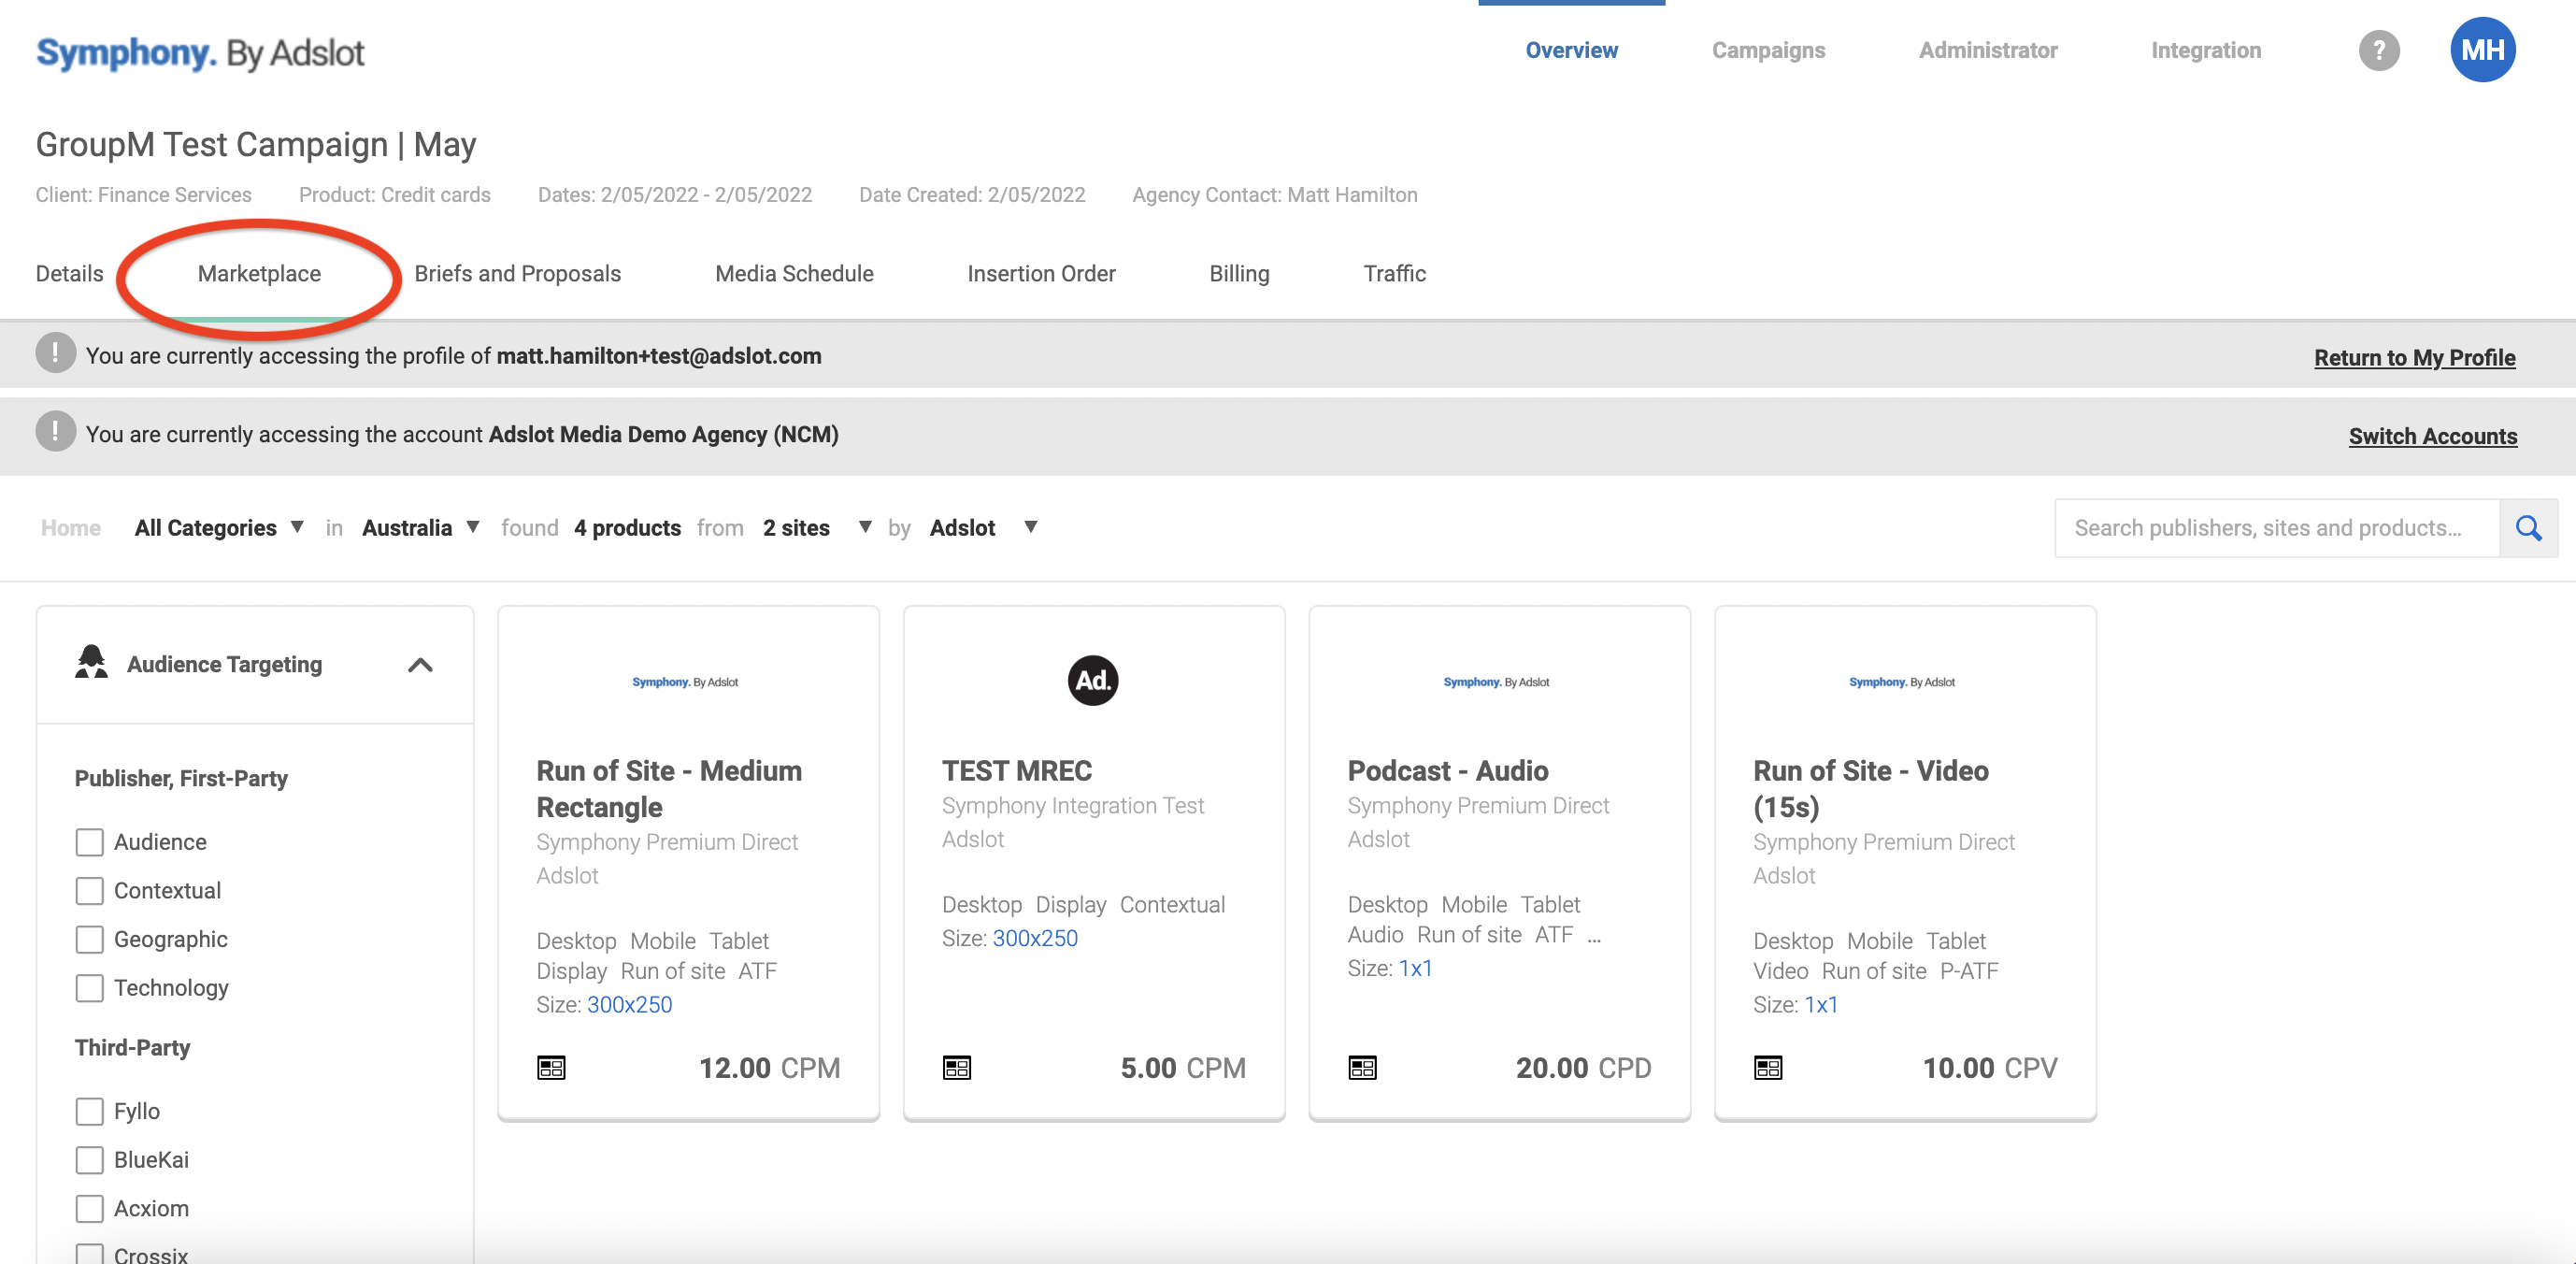Image resolution: width=2576 pixels, height=1264 pixels.
Task: Switch to the Marketplace tab
Action: coord(259,273)
